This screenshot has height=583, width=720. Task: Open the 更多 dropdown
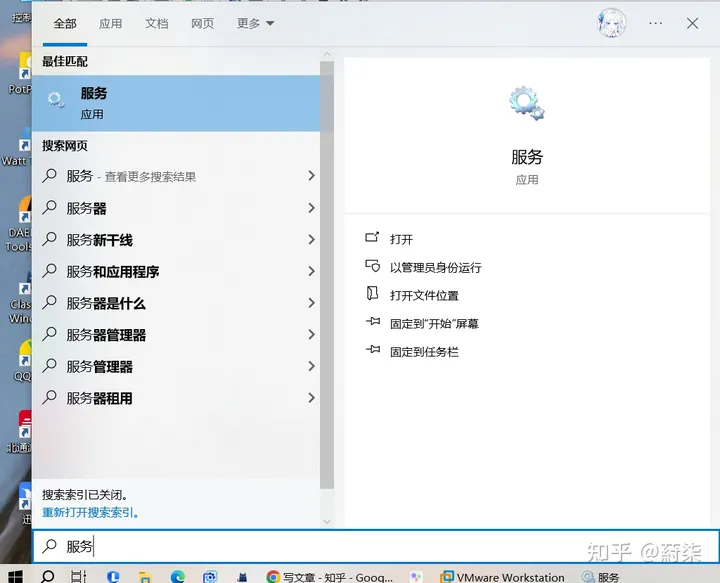pos(255,23)
